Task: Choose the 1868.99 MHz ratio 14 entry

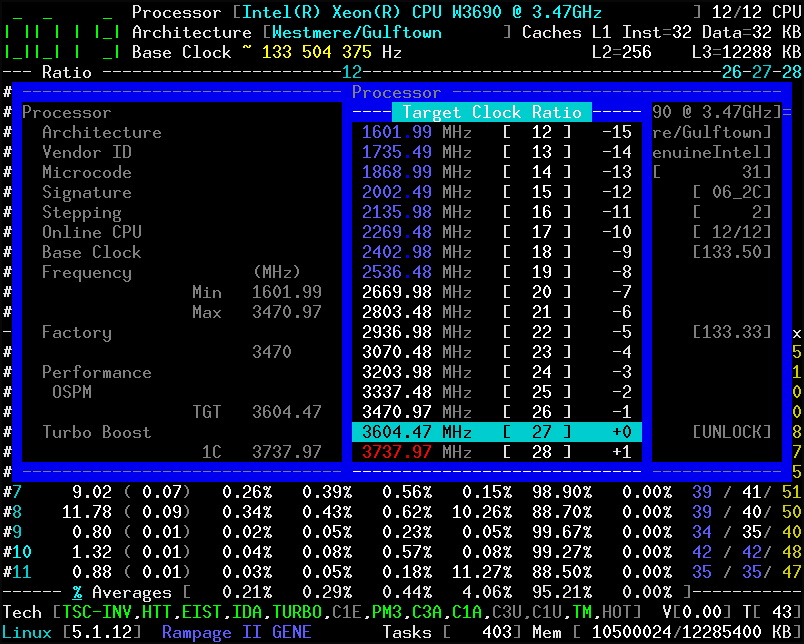Action: (x=496, y=172)
